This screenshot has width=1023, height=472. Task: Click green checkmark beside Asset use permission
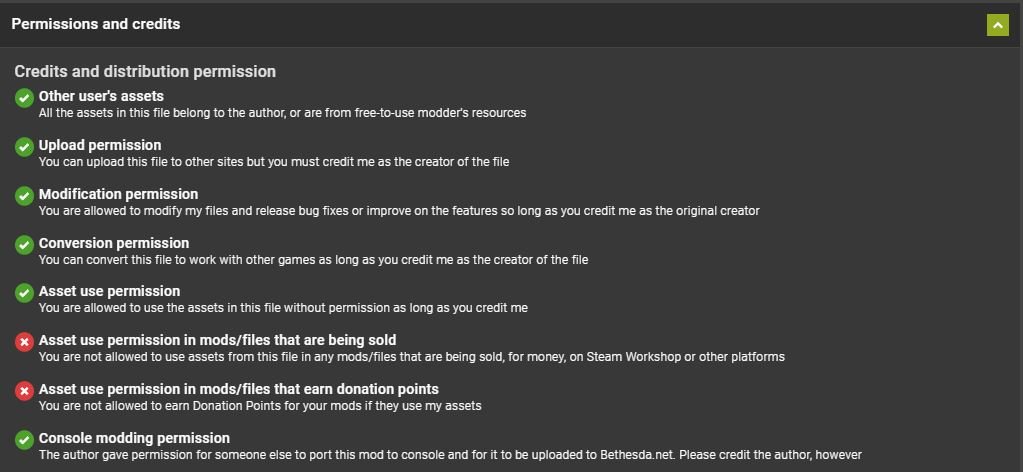pyautogui.click(x=24, y=293)
